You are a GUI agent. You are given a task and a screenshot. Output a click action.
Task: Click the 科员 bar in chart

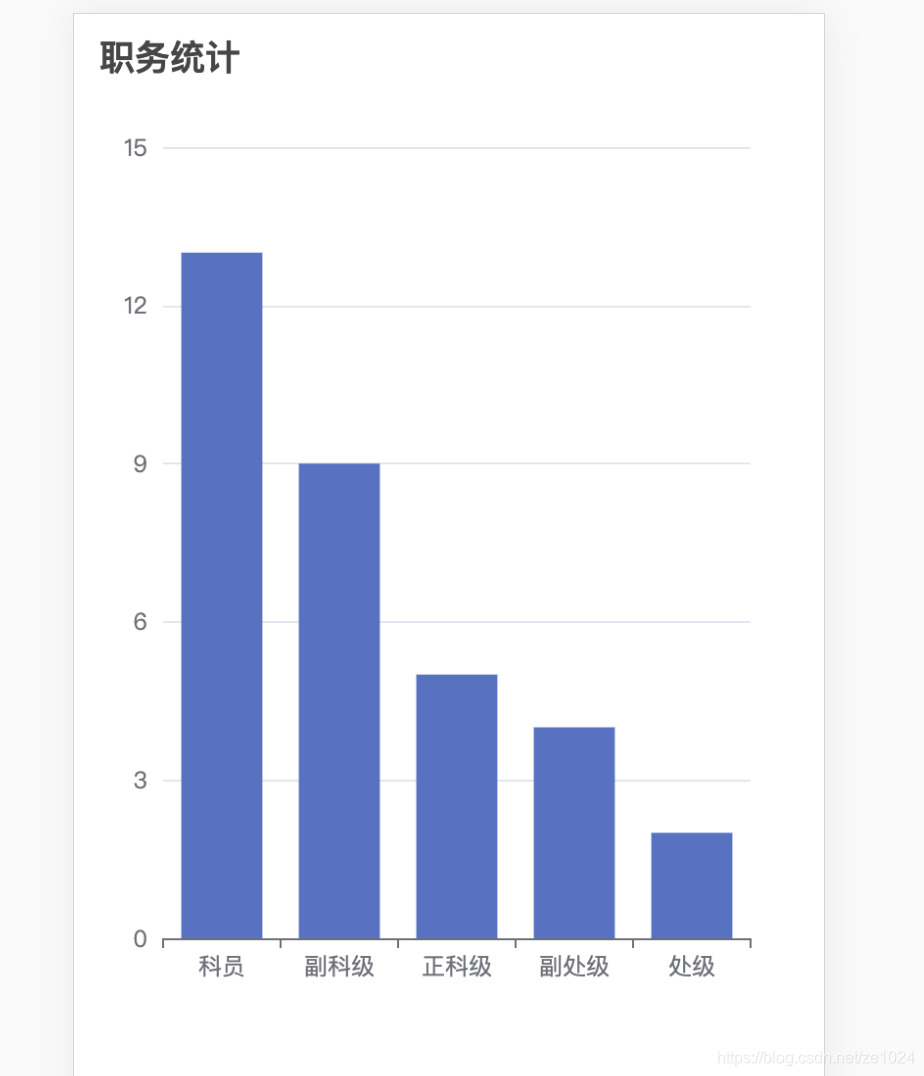click(x=222, y=596)
